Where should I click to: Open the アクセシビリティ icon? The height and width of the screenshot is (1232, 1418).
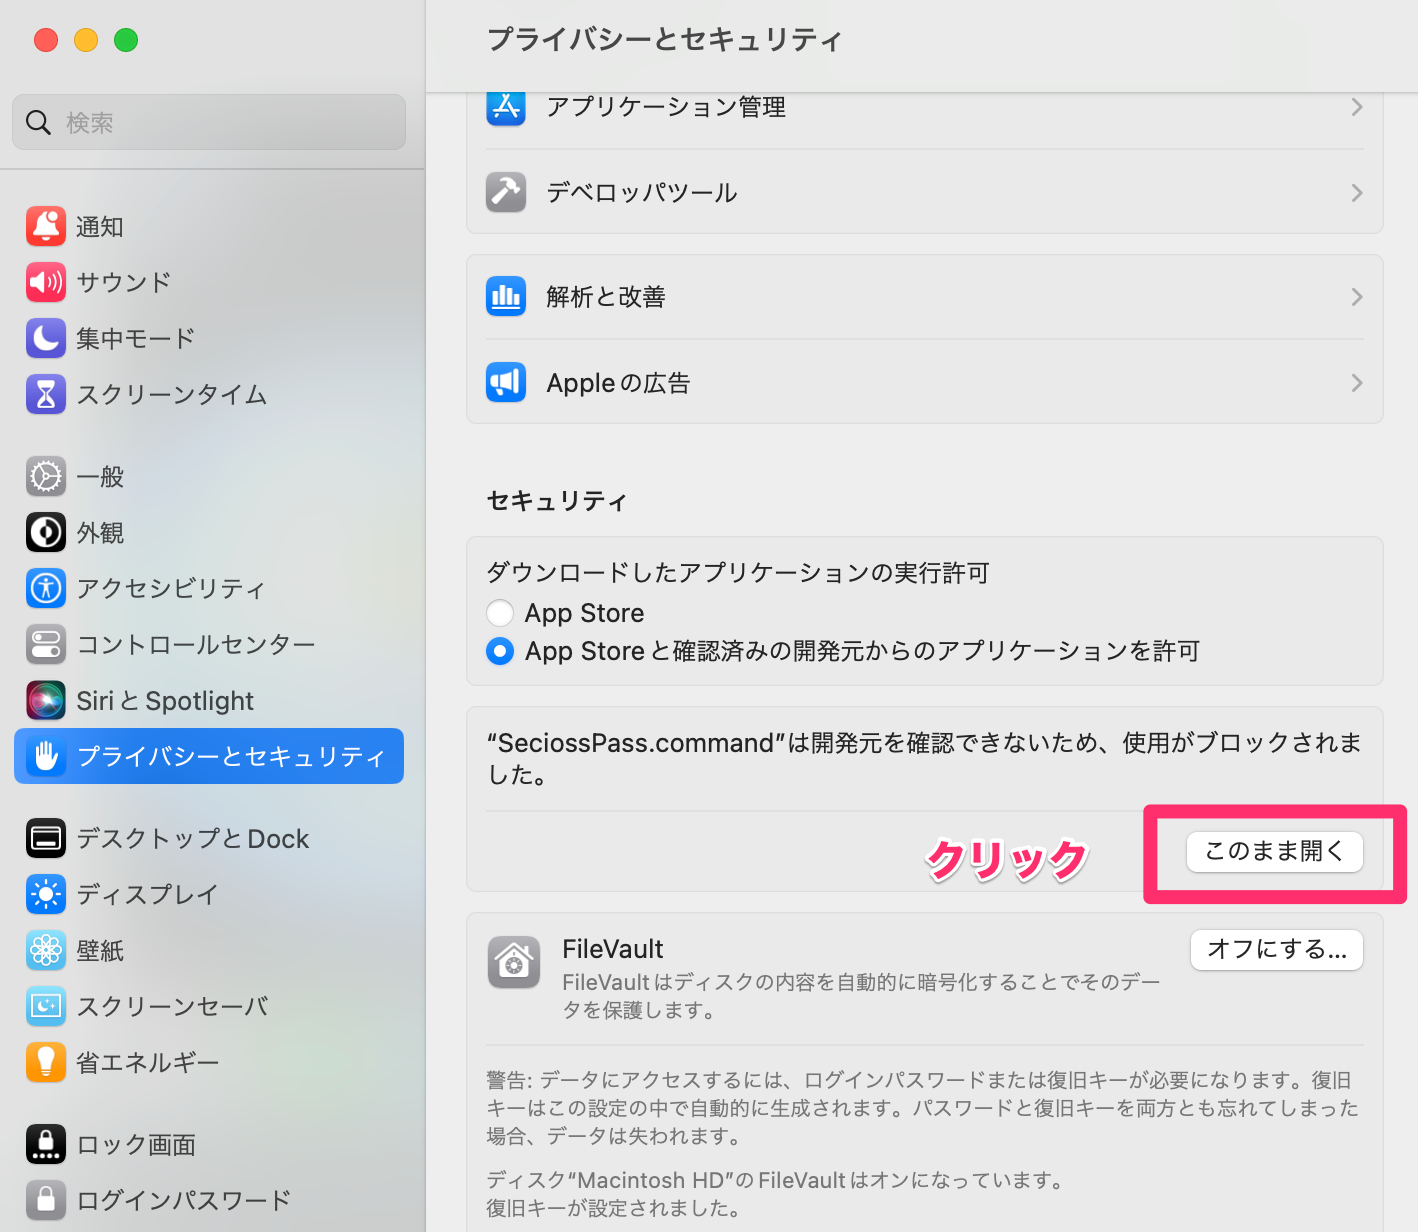click(x=46, y=589)
